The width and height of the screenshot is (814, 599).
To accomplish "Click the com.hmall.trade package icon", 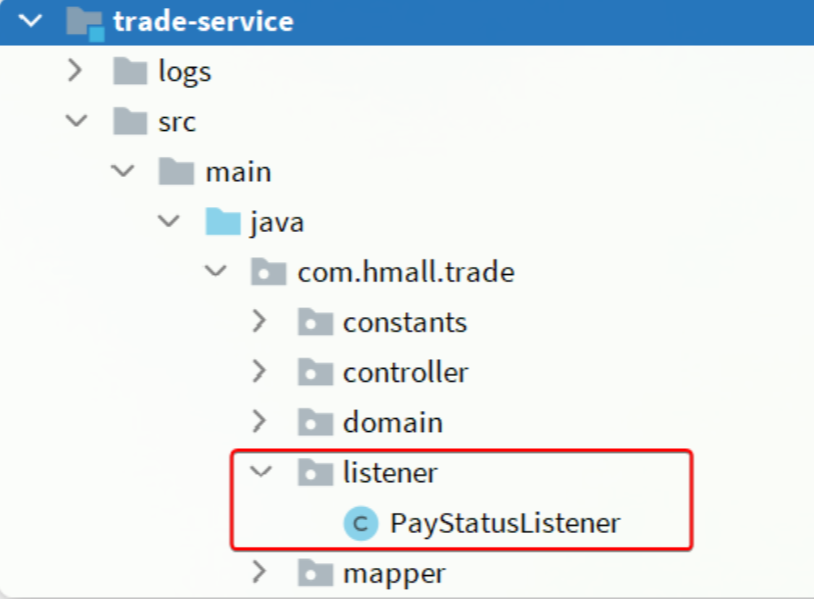I will click(x=268, y=271).
